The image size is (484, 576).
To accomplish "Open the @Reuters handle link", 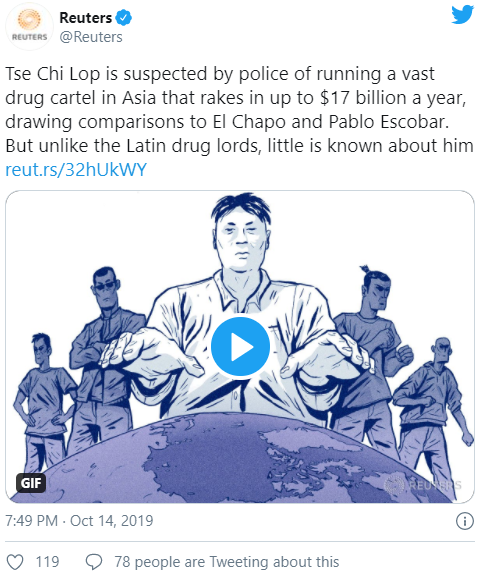I will coord(91,37).
